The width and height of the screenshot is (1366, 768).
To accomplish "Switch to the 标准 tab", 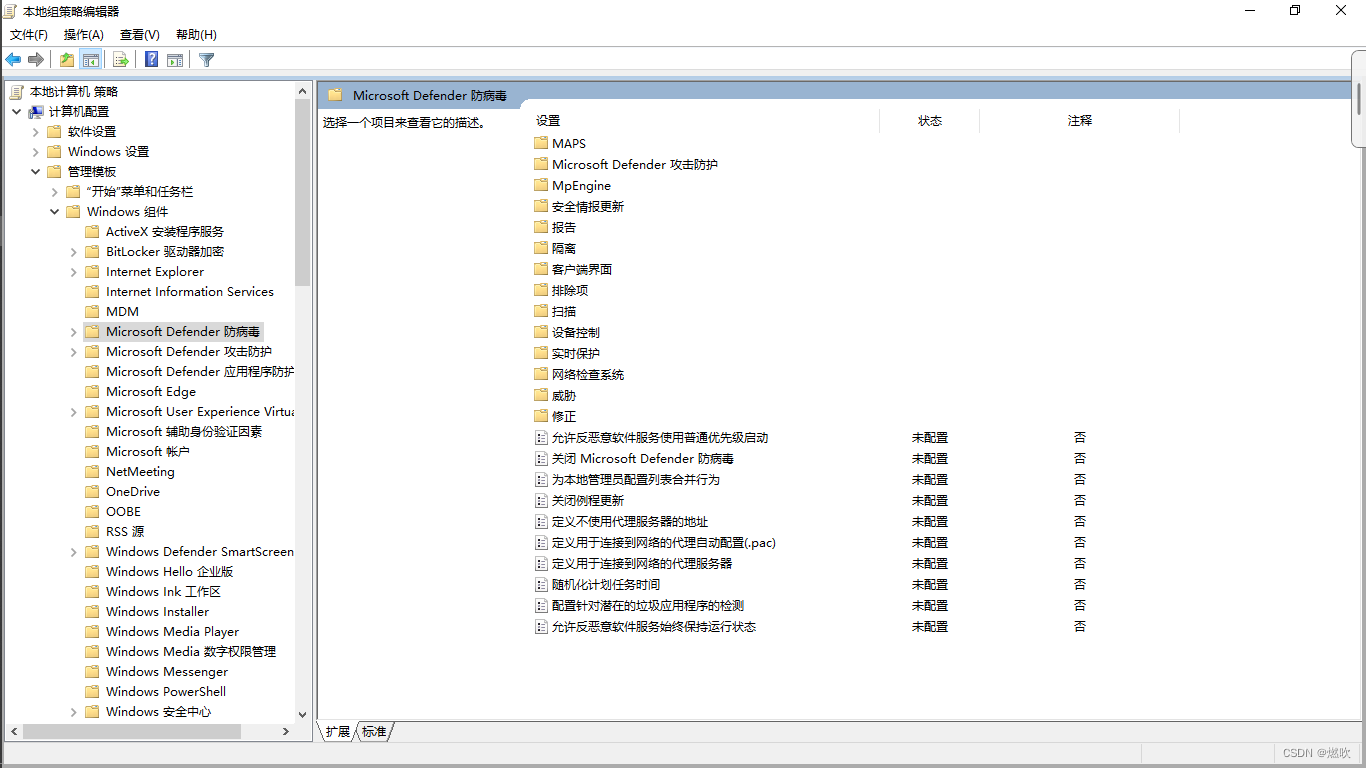I will click(x=374, y=732).
